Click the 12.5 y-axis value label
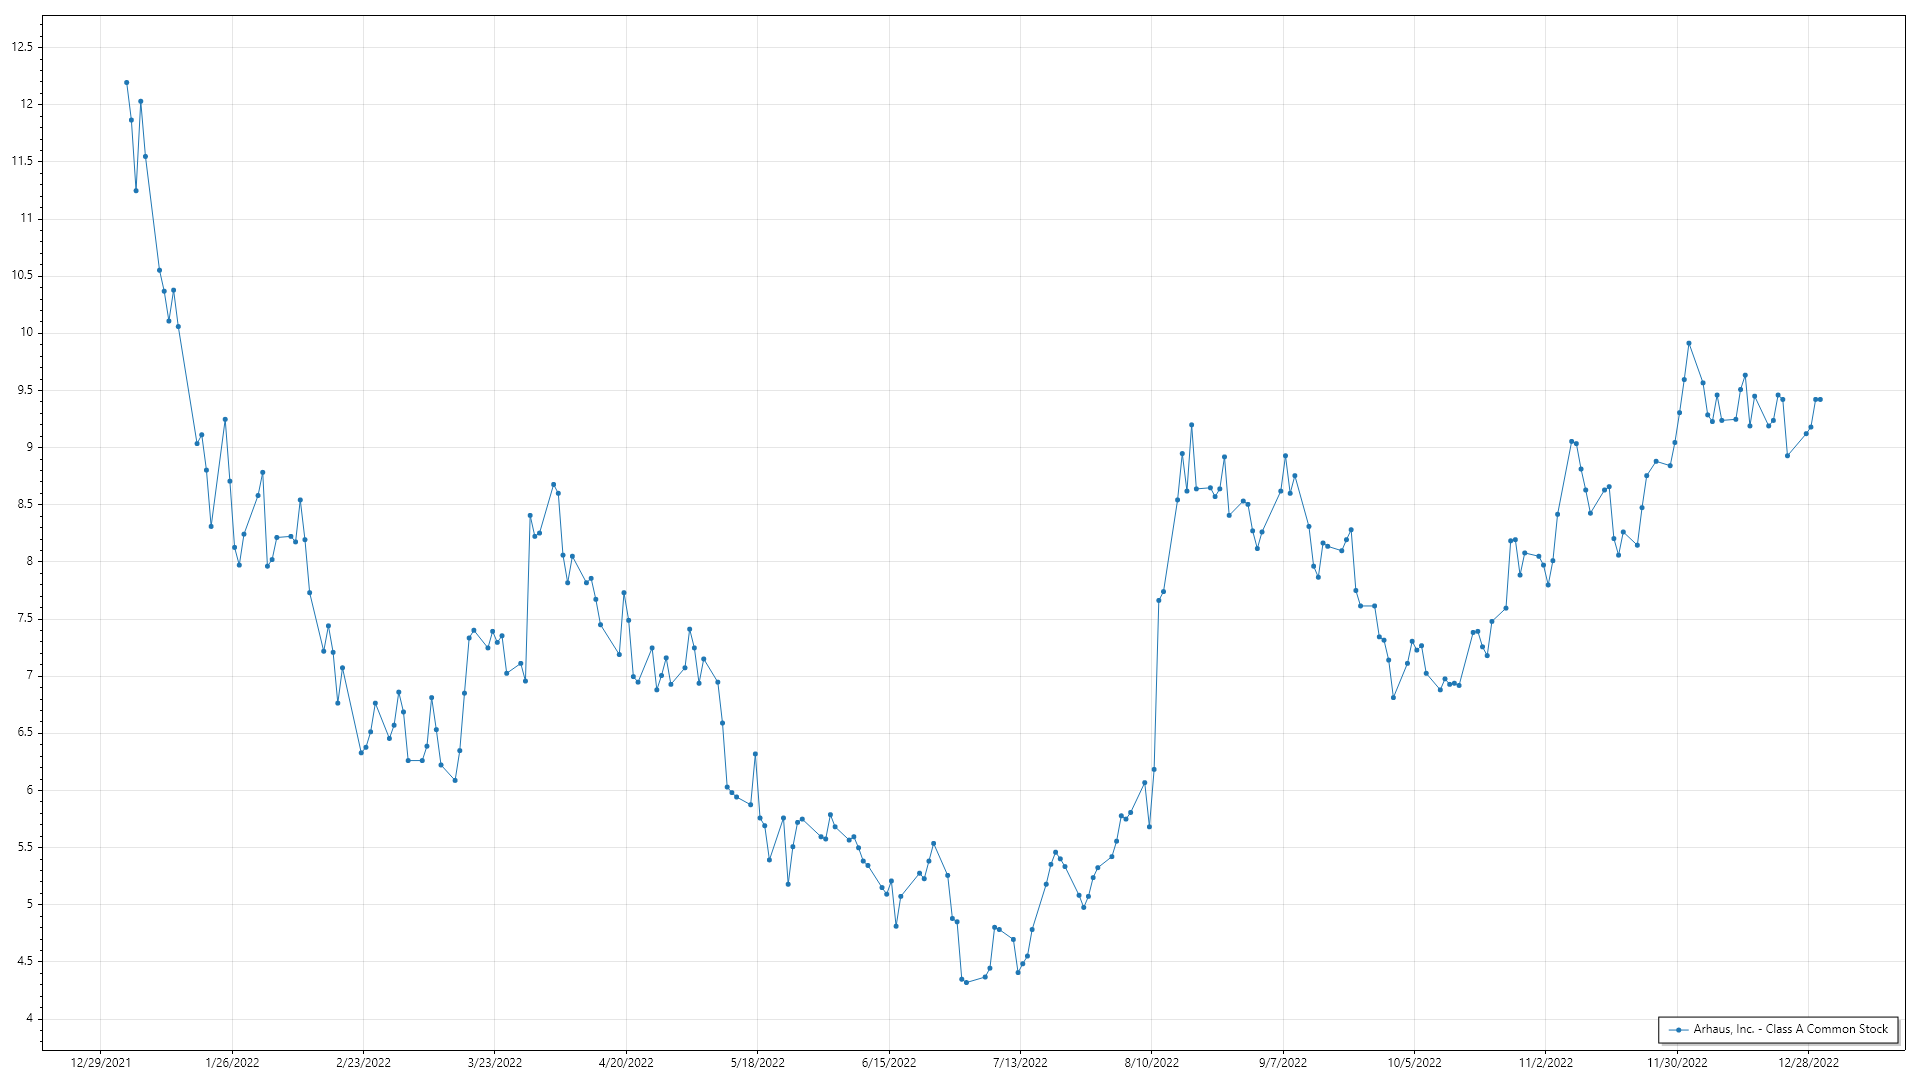Viewport: 1920px width, 1080px height. pyautogui.click(x=22, y=47)
